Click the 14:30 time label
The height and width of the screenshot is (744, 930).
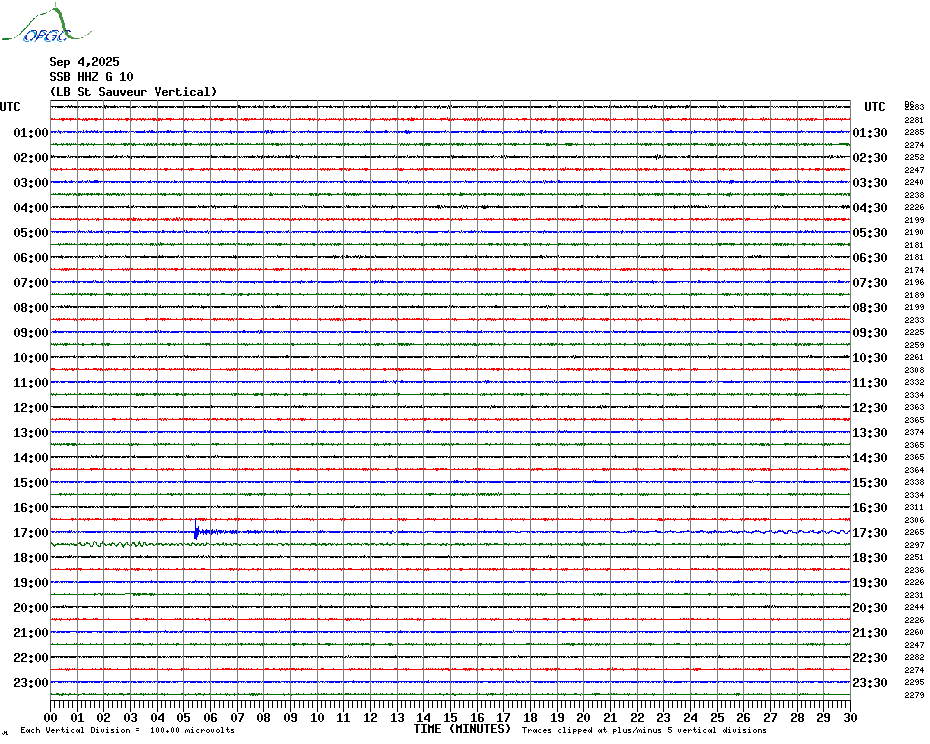click(870, 458)
